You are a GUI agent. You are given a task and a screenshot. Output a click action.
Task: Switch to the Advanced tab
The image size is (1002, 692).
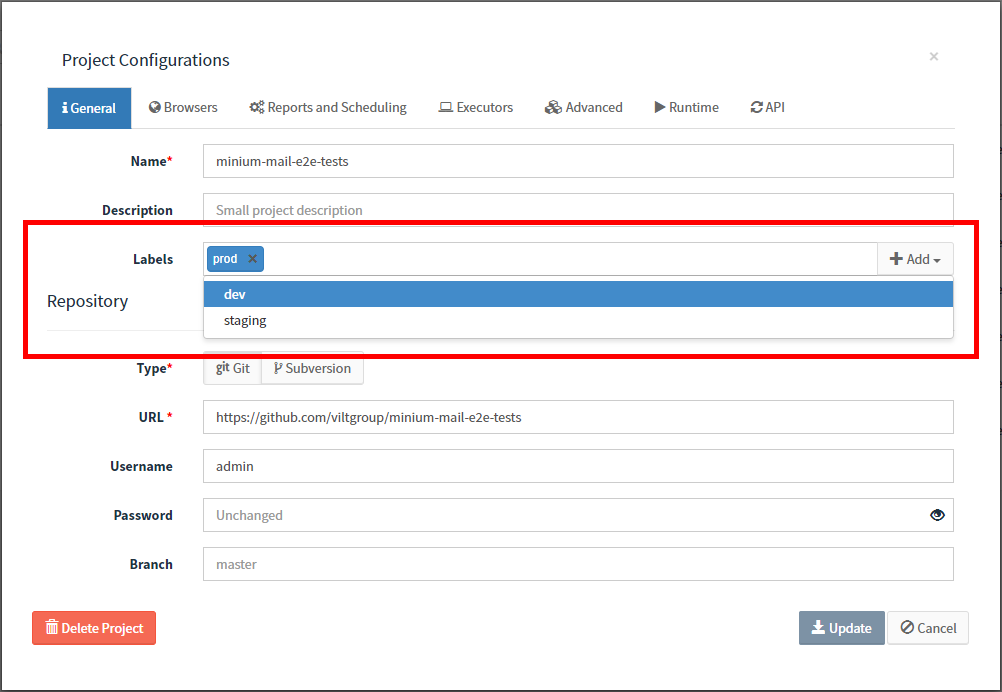[583, 107]
